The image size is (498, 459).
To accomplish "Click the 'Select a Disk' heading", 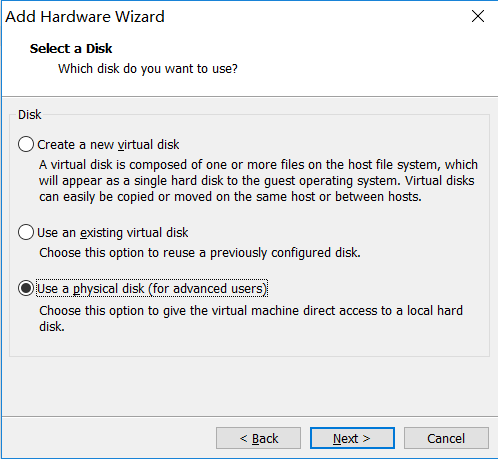I will click(x=71, y=49).
